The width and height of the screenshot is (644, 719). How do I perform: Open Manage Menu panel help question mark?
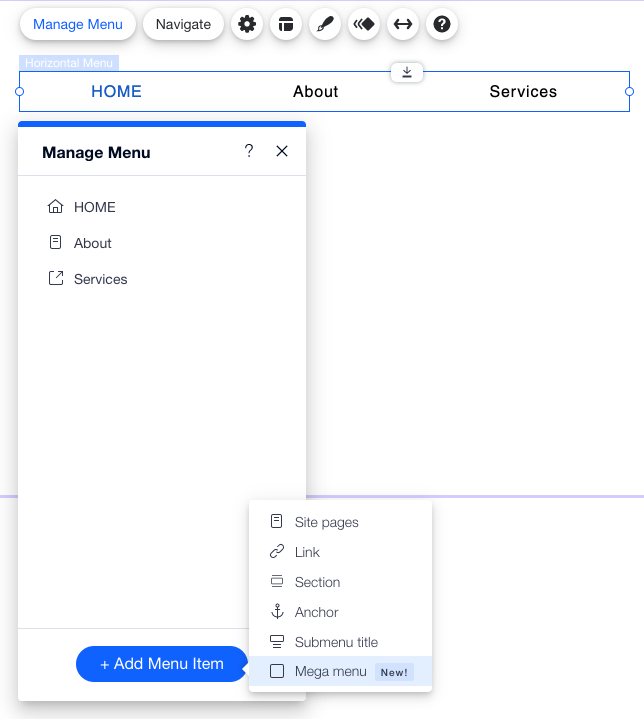tap(249, 151)
